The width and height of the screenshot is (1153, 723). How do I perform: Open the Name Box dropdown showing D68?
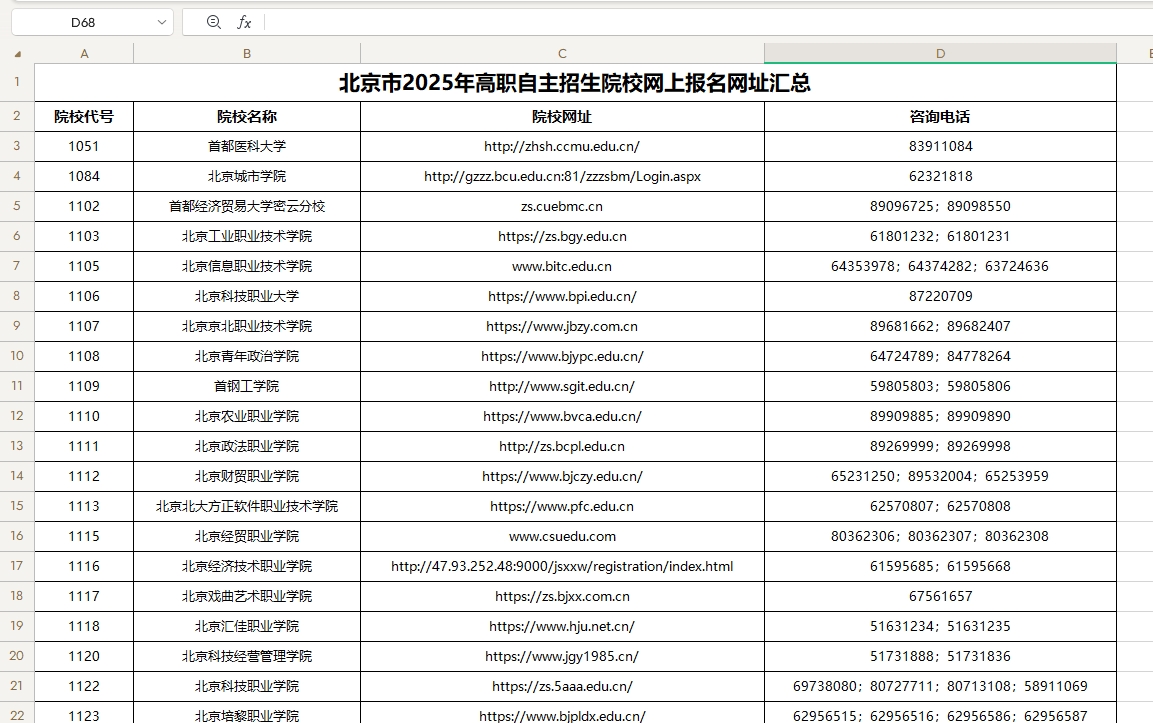(162, 21)
